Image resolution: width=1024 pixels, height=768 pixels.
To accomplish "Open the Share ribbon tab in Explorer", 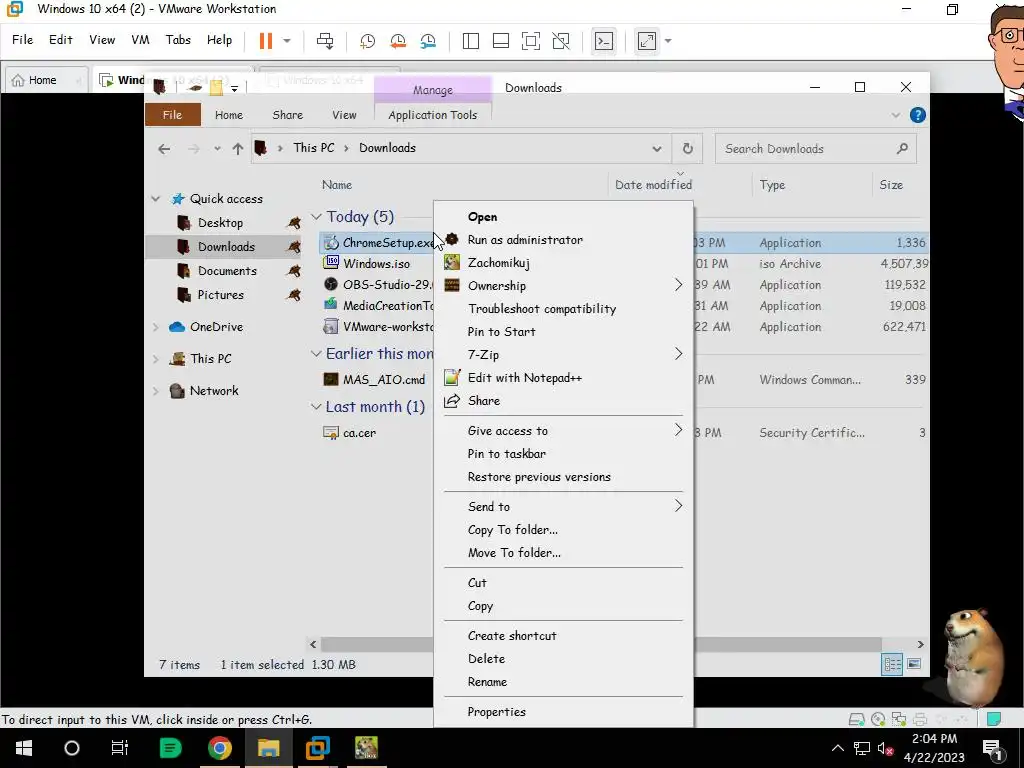I will point(288,115).
